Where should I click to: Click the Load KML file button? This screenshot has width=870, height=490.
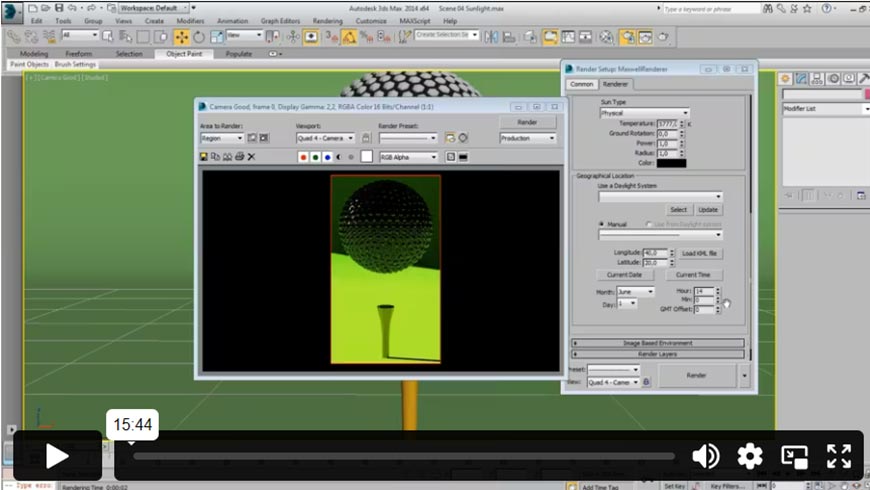700,253
